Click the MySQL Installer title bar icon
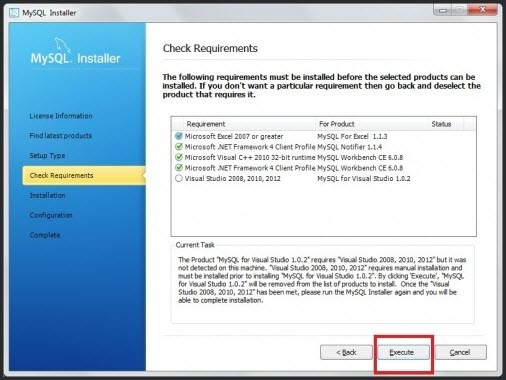This screenshot has height=380, width=506. 14,13
